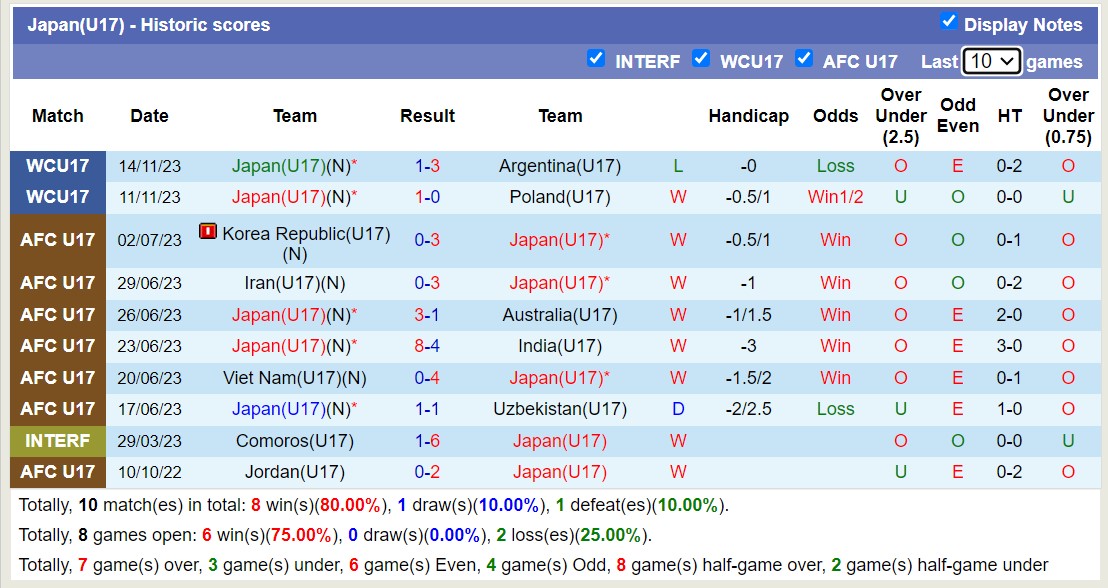The width and height of the screenshot is (1108, 588).
Task: Select the WCU17 label in first row
Action: coord(58,166)
